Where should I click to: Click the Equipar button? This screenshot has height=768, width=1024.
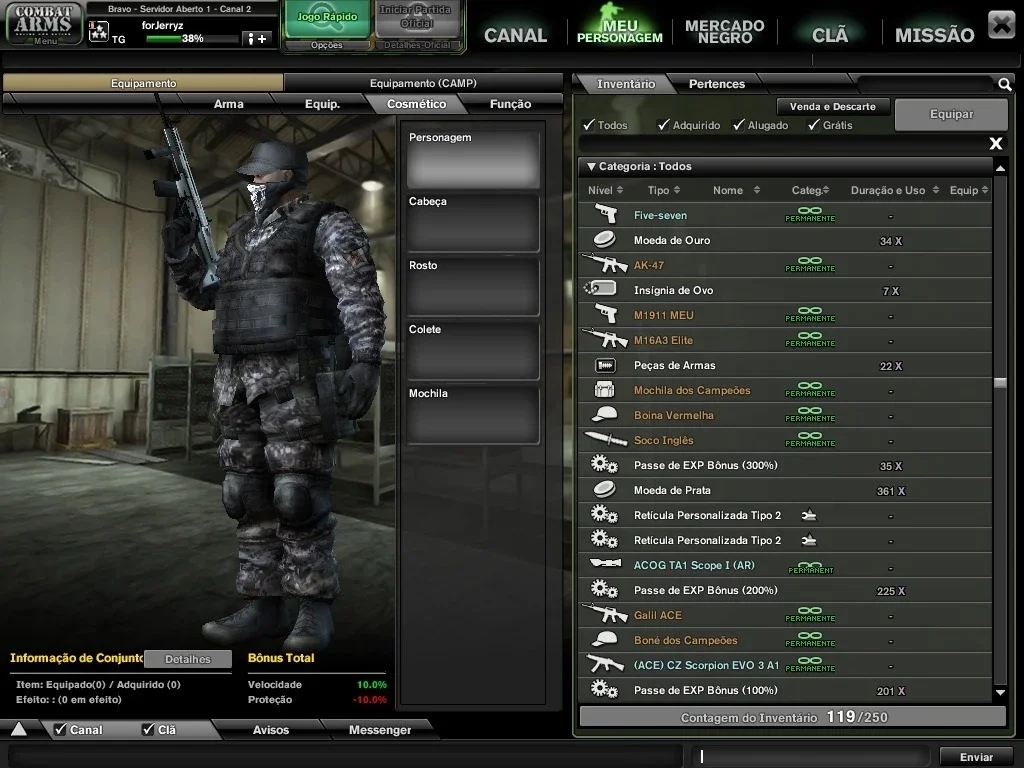[x=952, y=114]
